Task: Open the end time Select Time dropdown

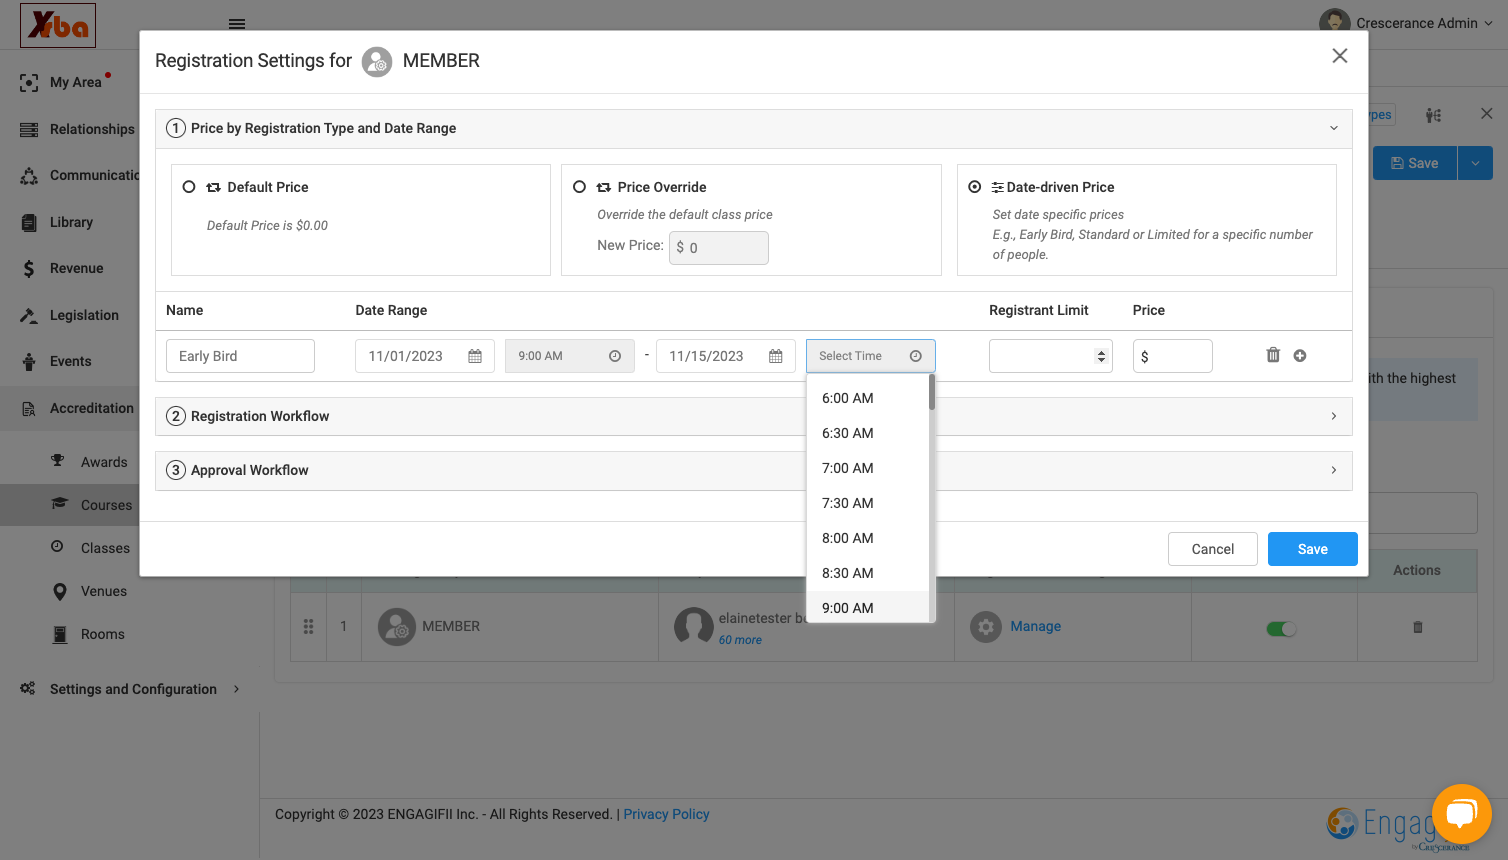Action: 871,356
